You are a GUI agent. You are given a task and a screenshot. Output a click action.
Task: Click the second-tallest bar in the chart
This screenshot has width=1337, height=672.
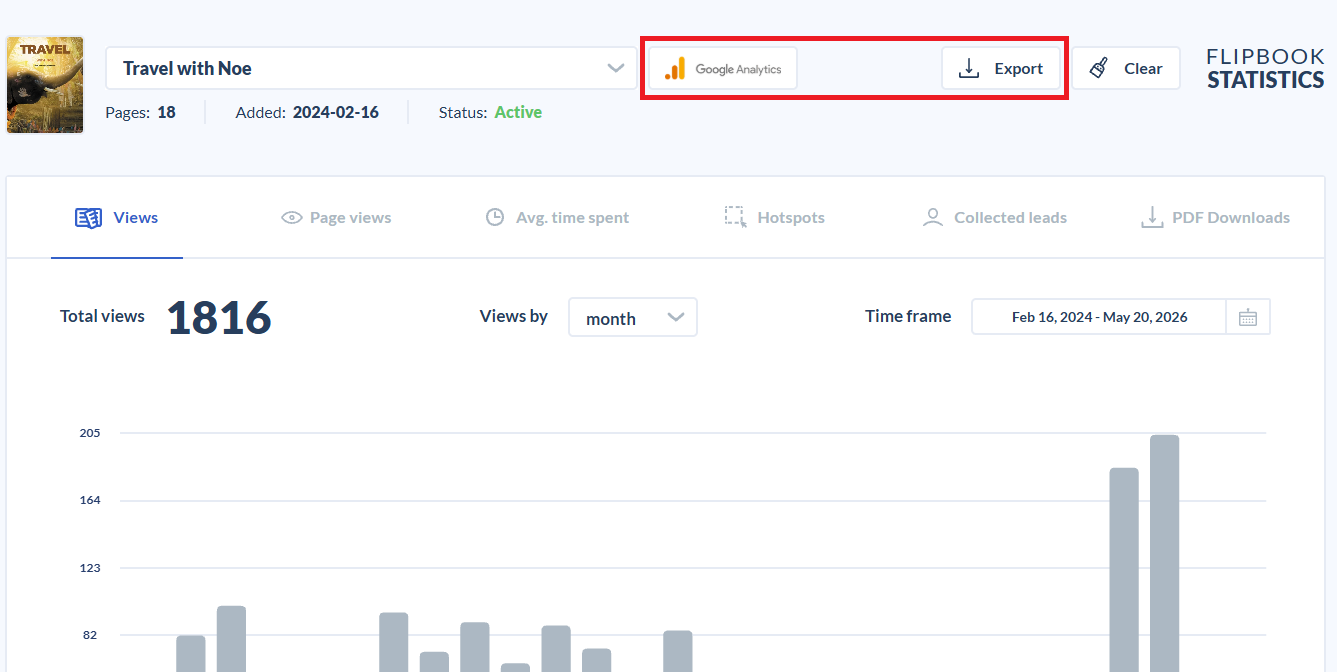[1124, 570]
